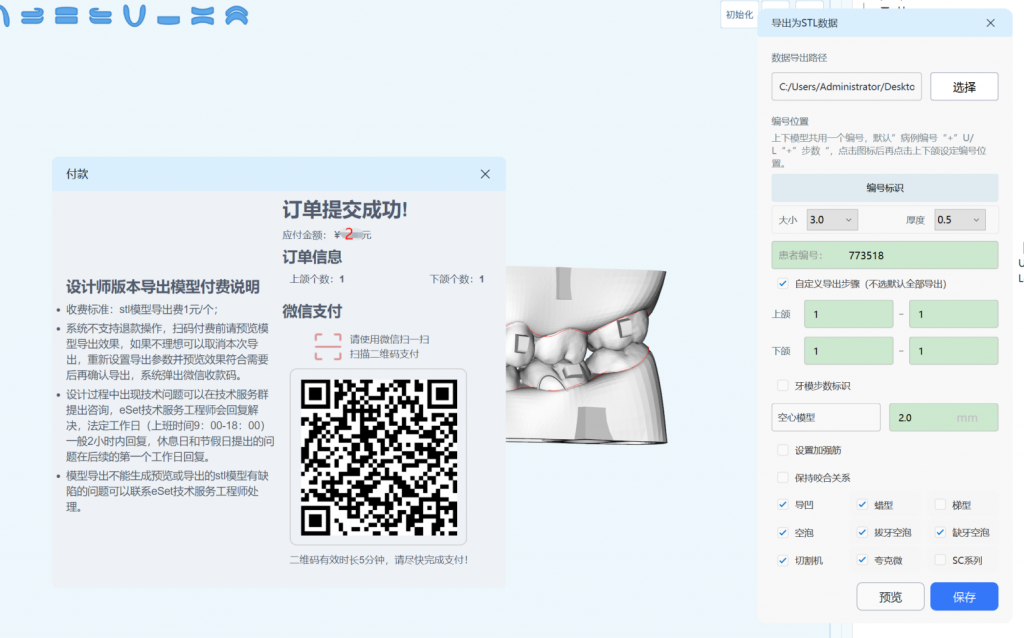Click the WeChat payment QR code
The width and height of the screenshot is (1024, 638).
(378, 457)
